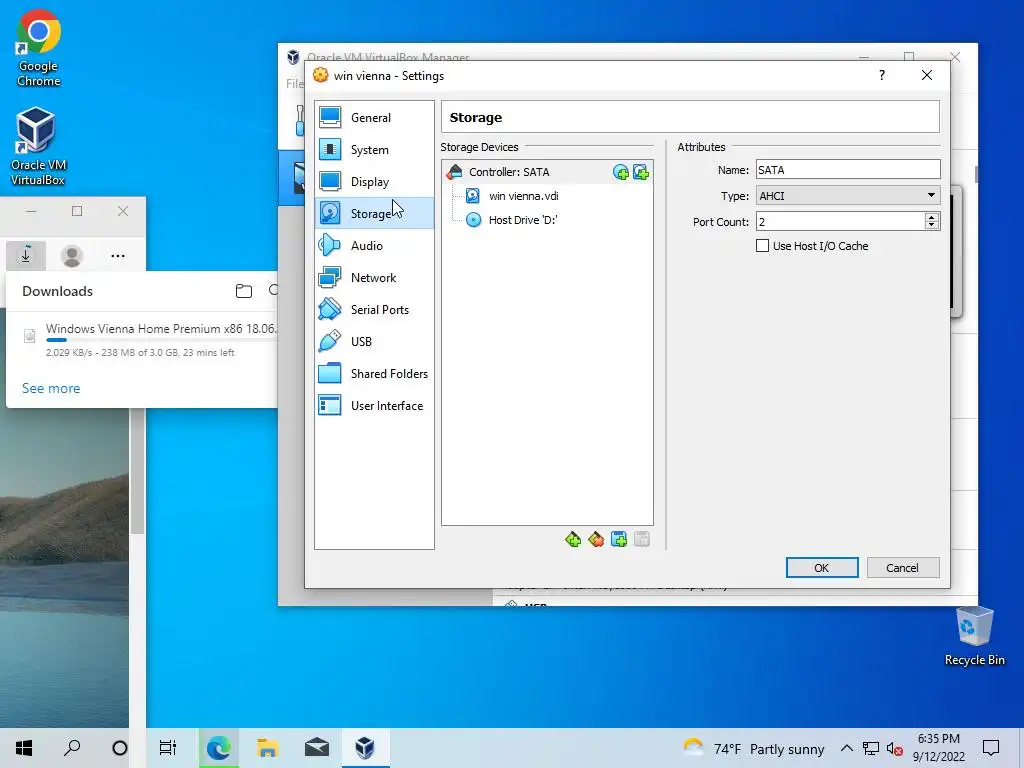The width and height of the screenshot is (1024, 768).
Task: Click the help question mark button
Action: click(882, 75)
